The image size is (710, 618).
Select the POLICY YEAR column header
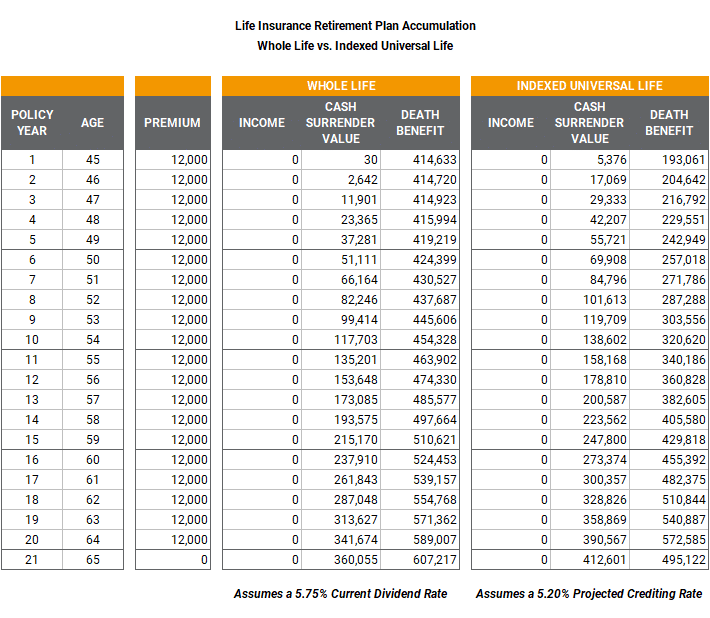coord(32,123)
